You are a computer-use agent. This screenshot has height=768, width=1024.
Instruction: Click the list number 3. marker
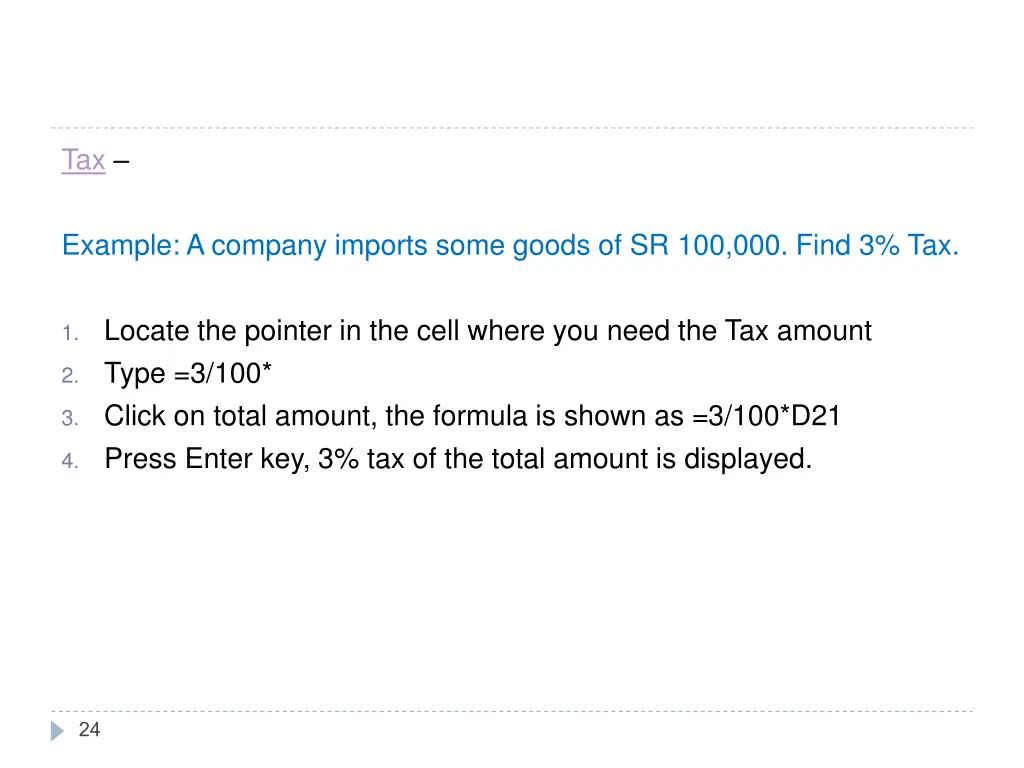[x=70, y=419]
